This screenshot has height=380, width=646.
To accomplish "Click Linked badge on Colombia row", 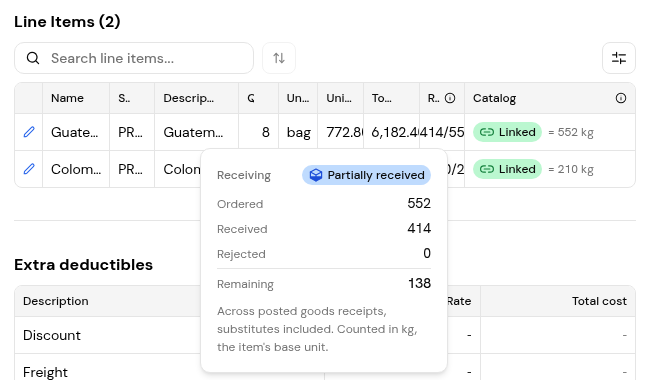I will pyautogui.click(x=507, y=169).
